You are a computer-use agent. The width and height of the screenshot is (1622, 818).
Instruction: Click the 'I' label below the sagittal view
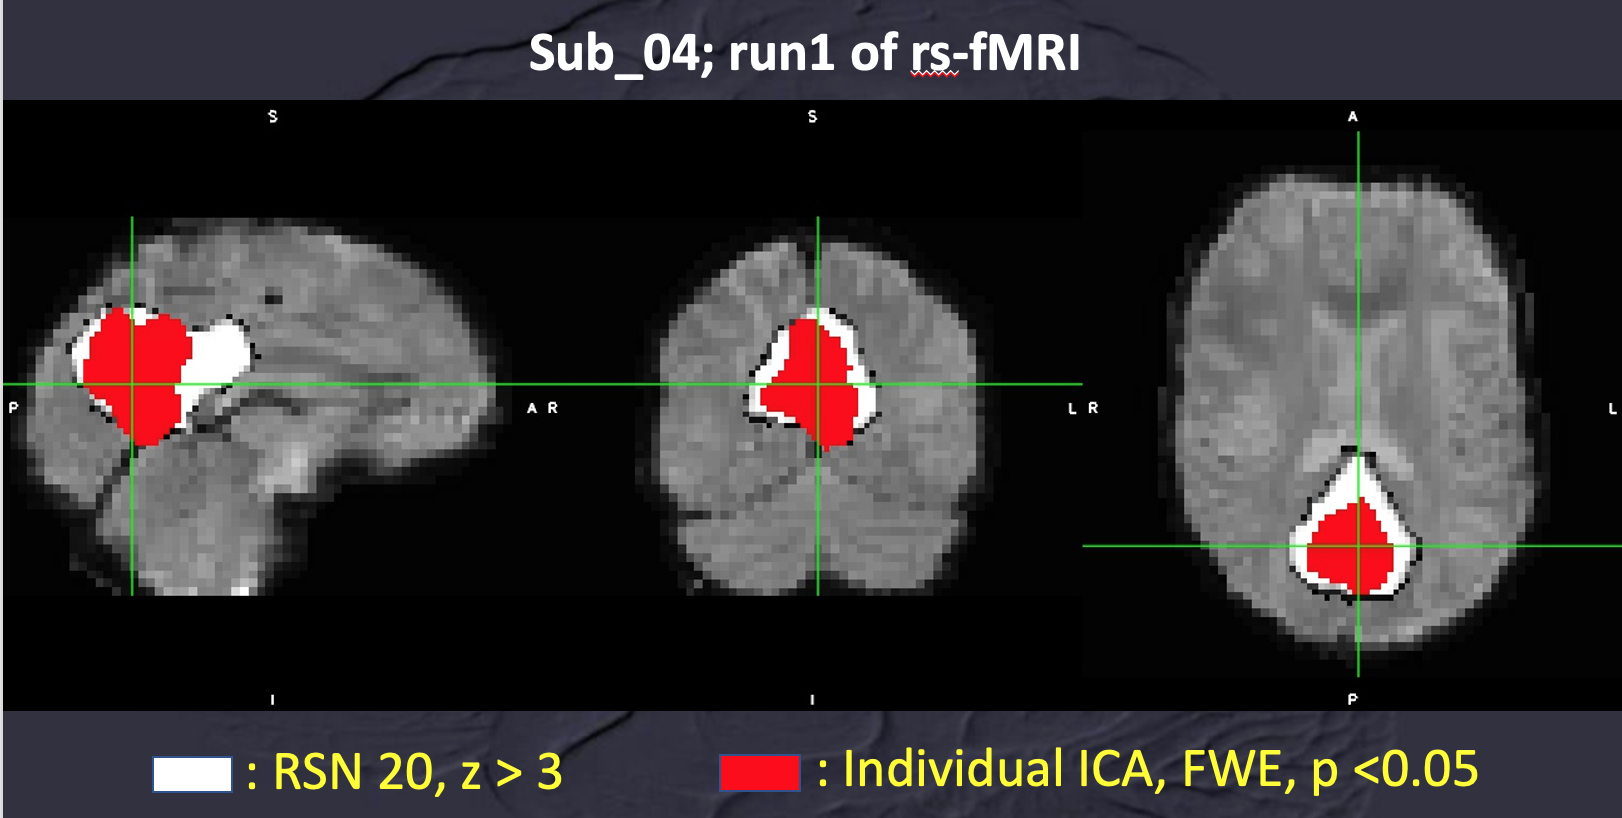pyautogui.click(x=273, y=700)
